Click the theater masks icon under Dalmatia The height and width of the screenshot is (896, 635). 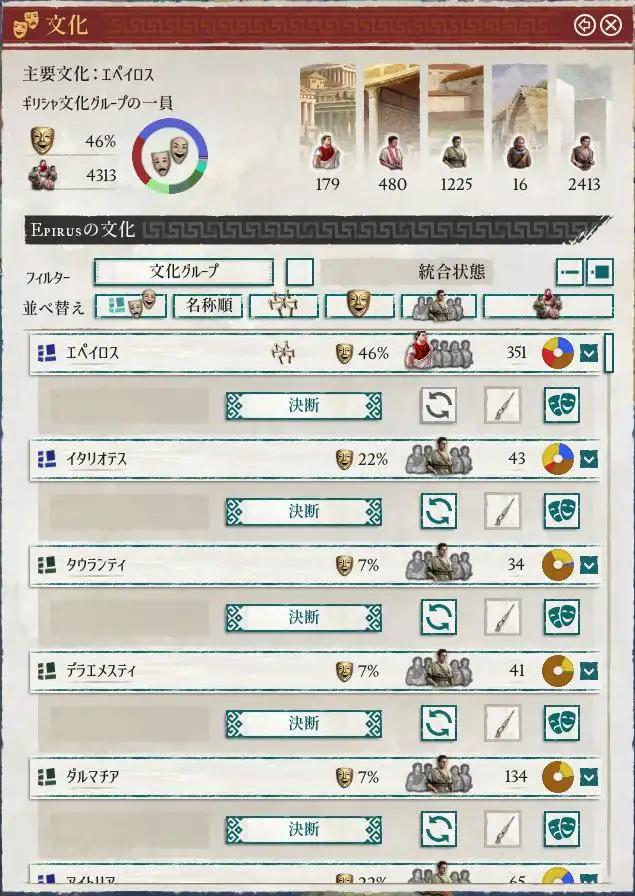pos(561,829)
